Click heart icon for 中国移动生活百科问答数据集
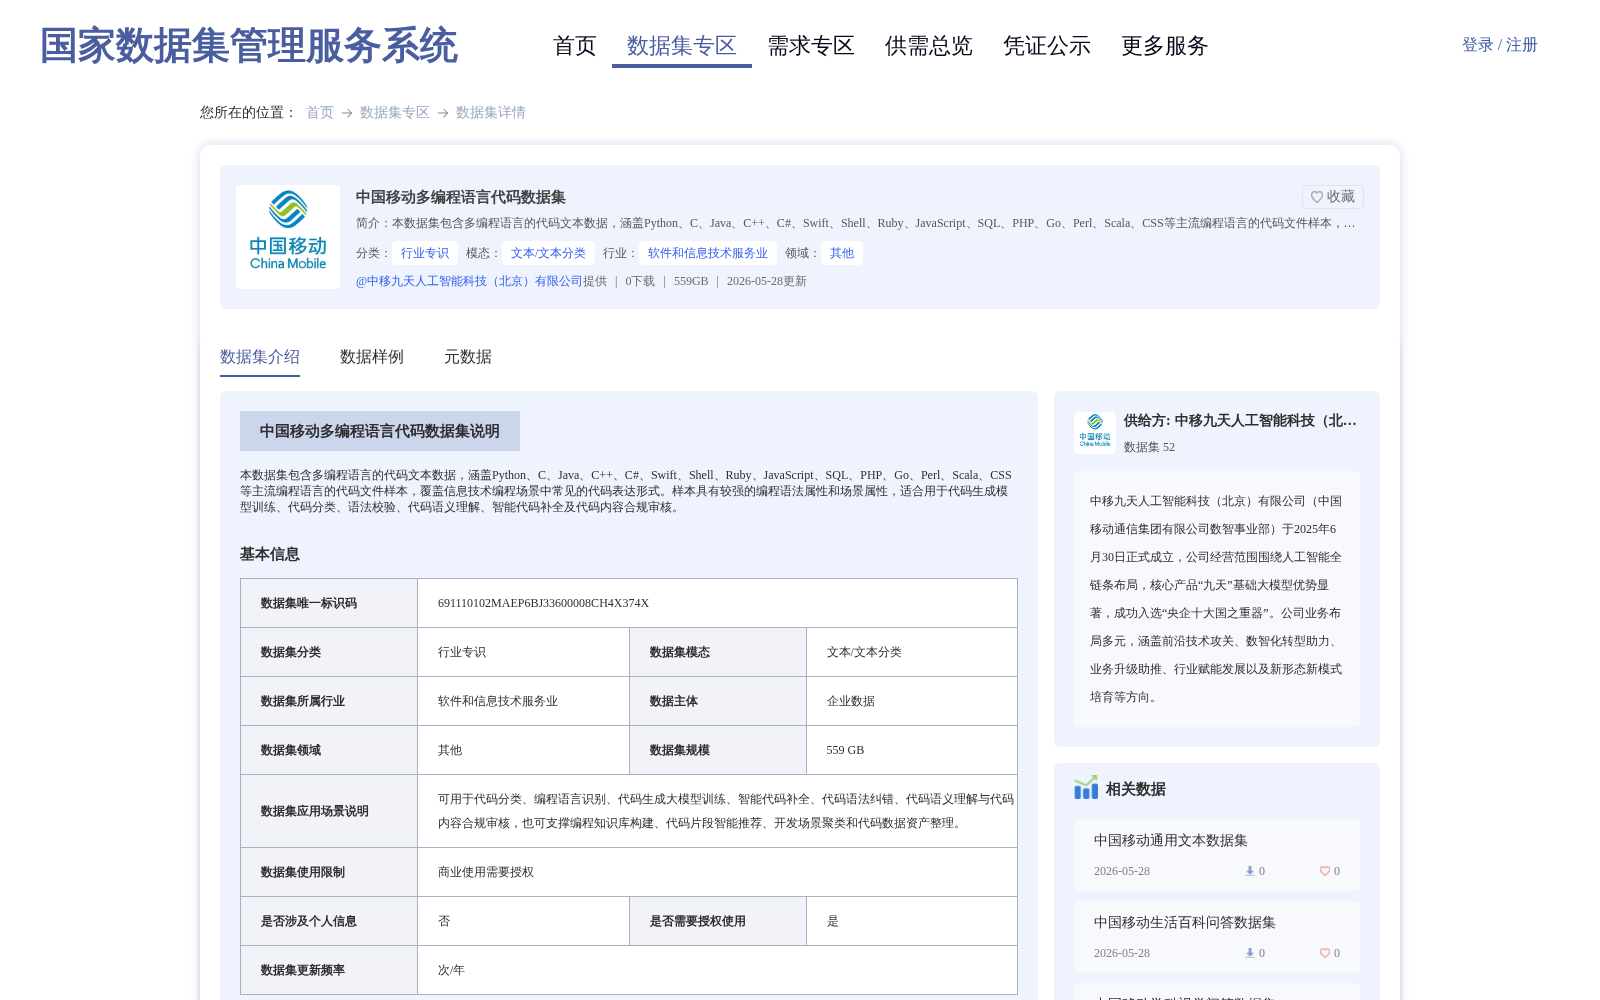 1324,953
